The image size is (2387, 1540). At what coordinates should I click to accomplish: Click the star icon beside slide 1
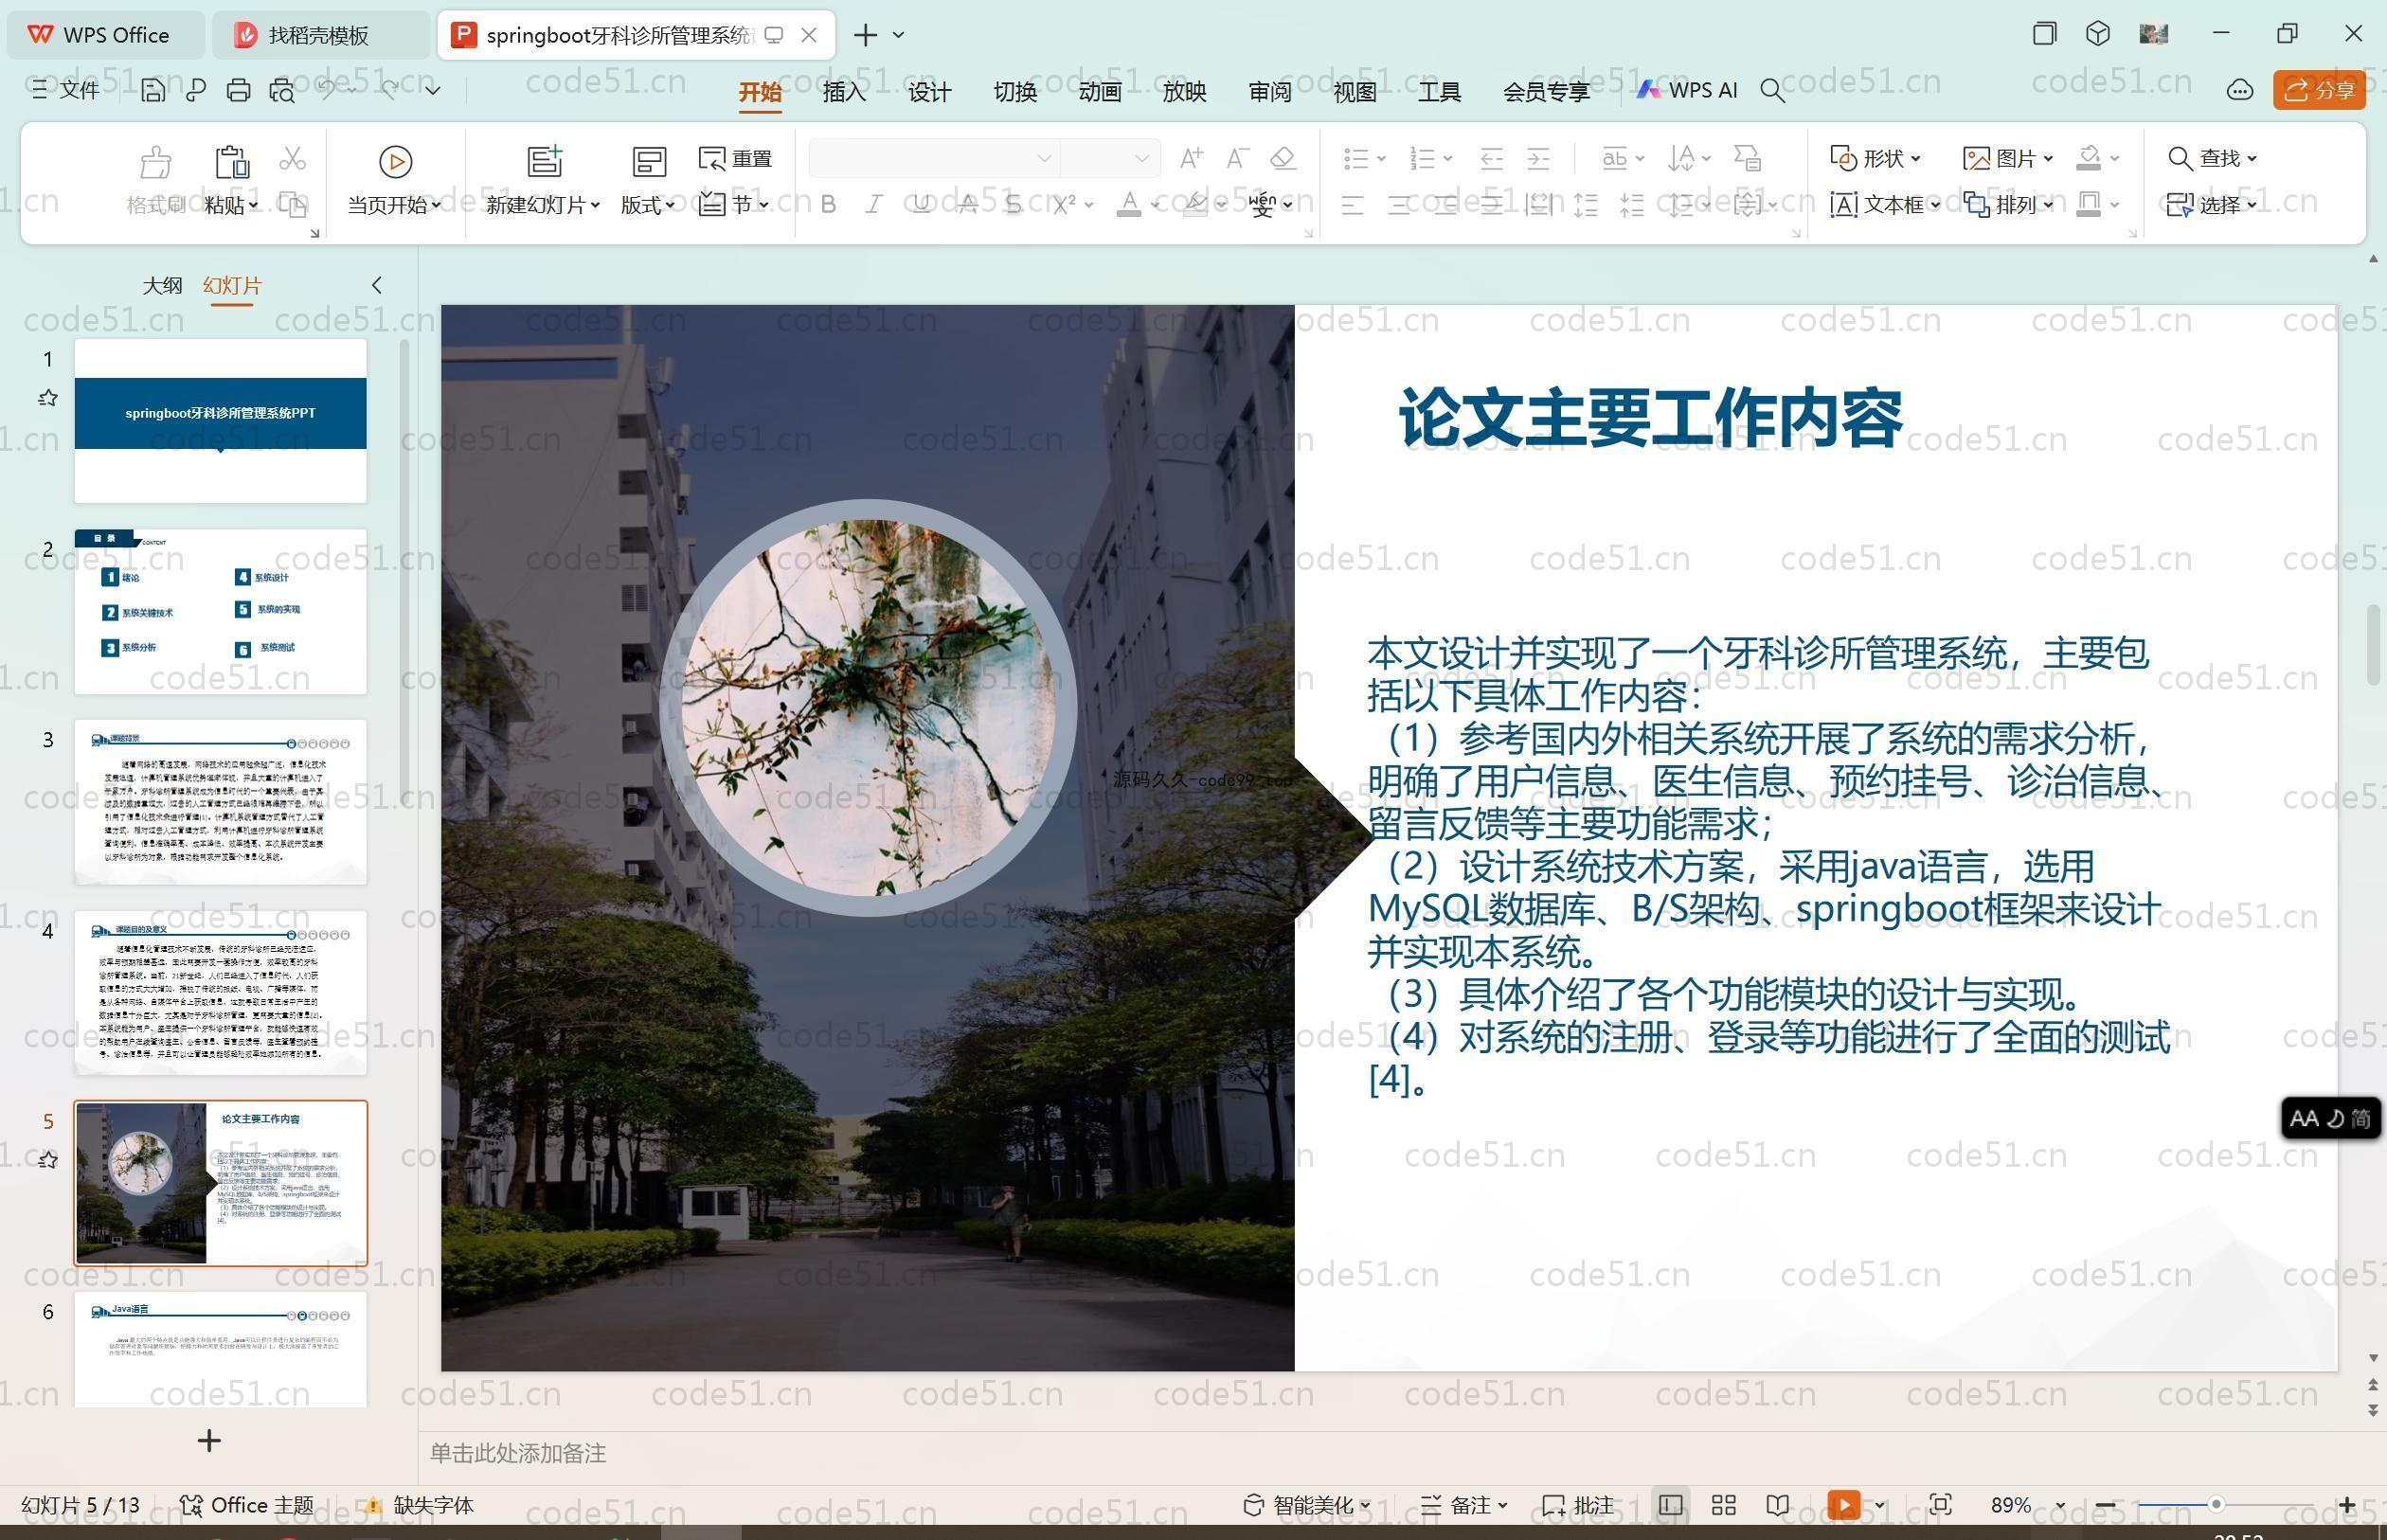pyautogui.click(x=47, y=398)
